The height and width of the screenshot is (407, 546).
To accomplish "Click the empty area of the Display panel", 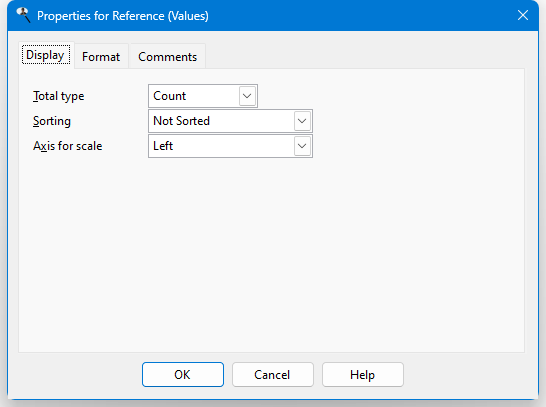I will click(x=272, y=254).
